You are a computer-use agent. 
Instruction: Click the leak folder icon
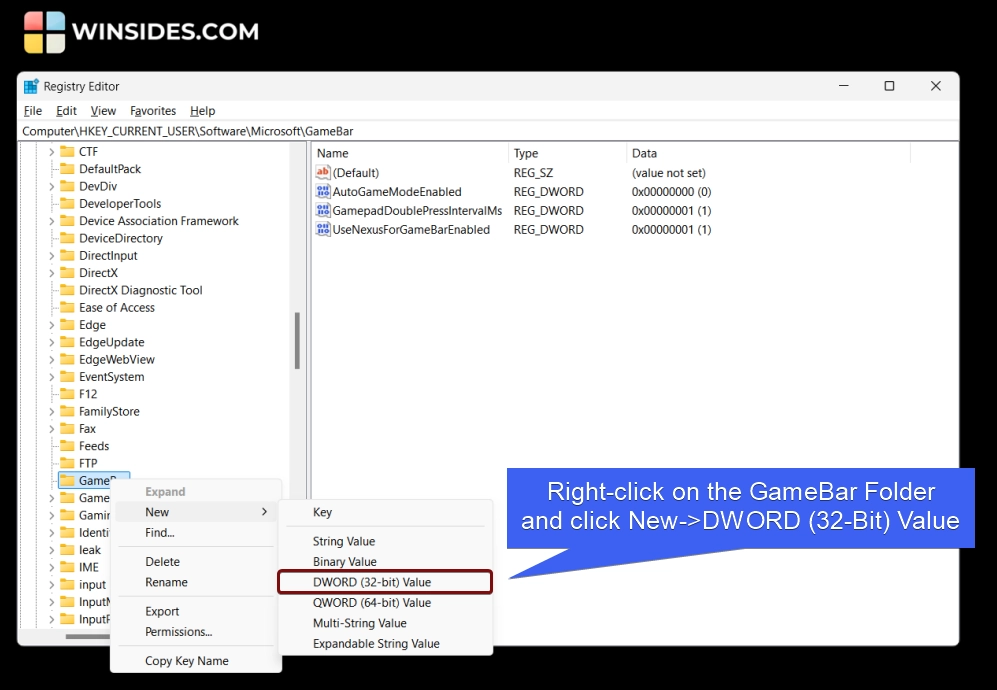67,549
